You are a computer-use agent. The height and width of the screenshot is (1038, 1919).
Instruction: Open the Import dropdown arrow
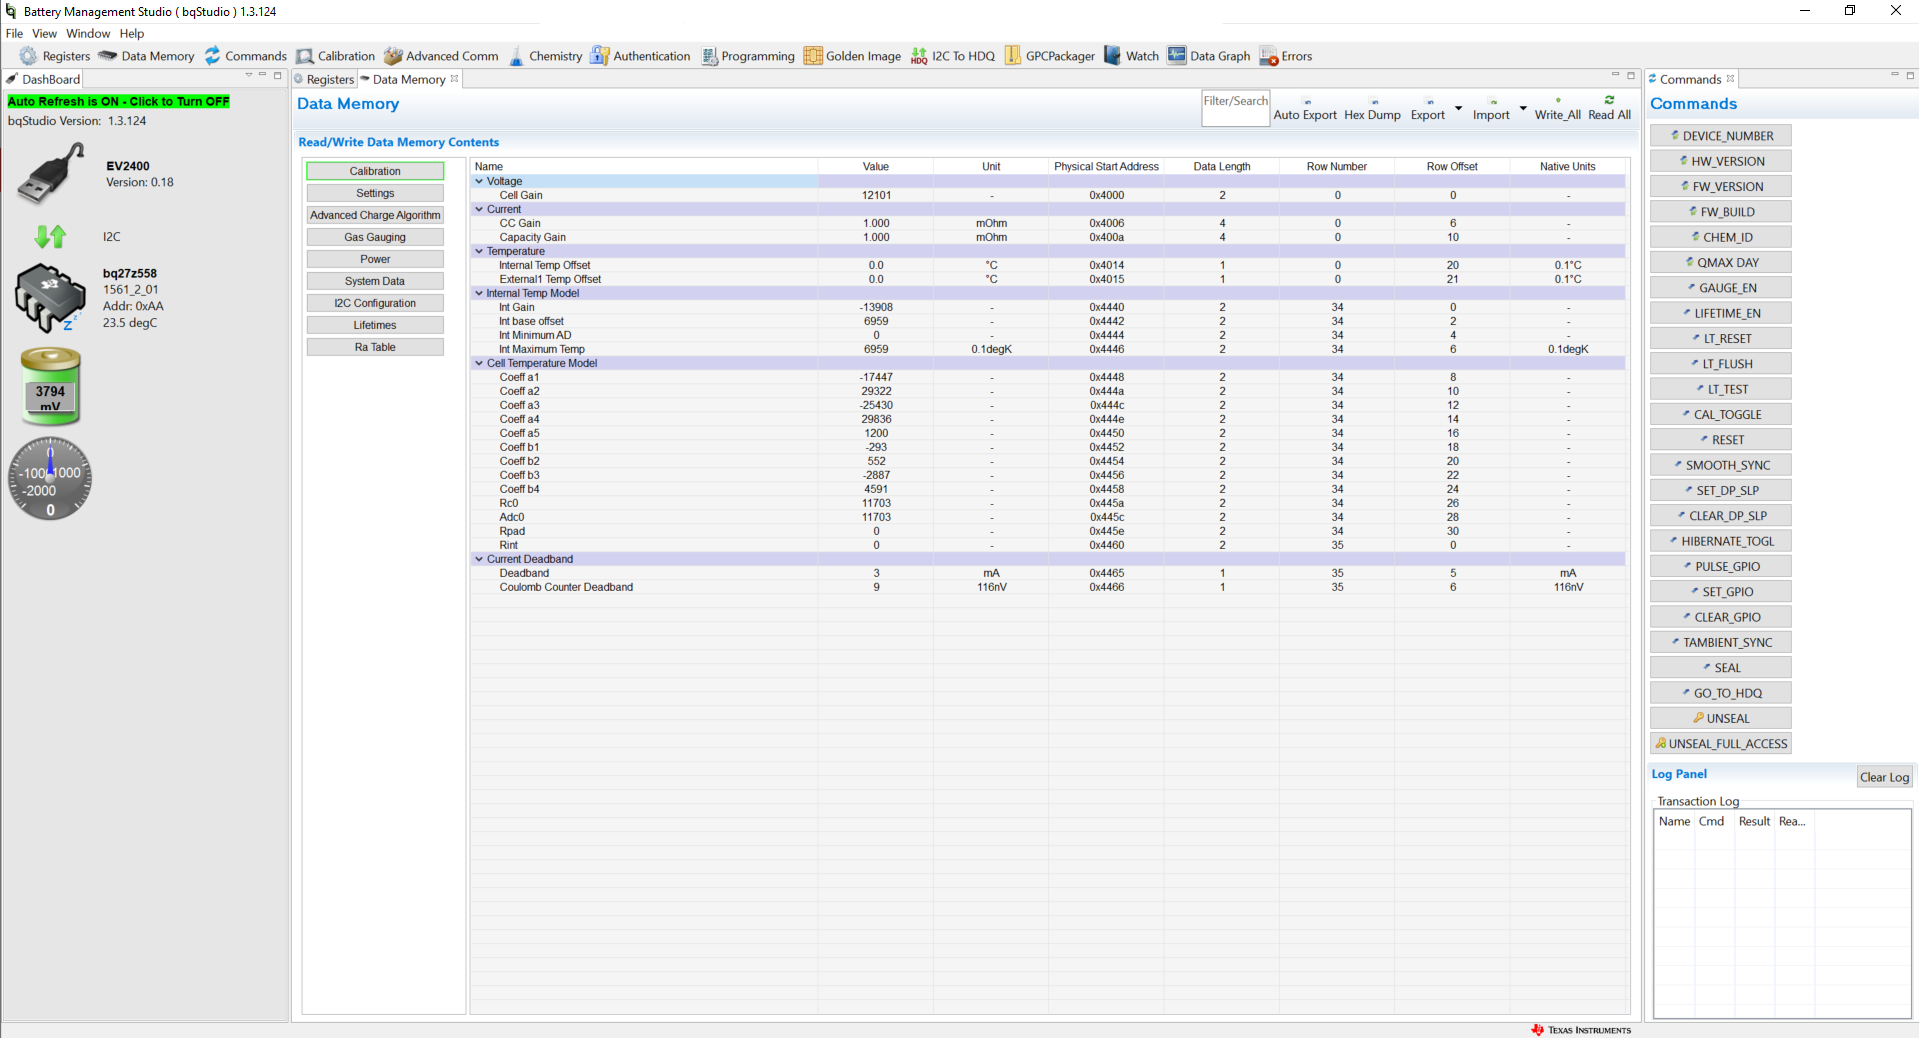[1523, 108]
